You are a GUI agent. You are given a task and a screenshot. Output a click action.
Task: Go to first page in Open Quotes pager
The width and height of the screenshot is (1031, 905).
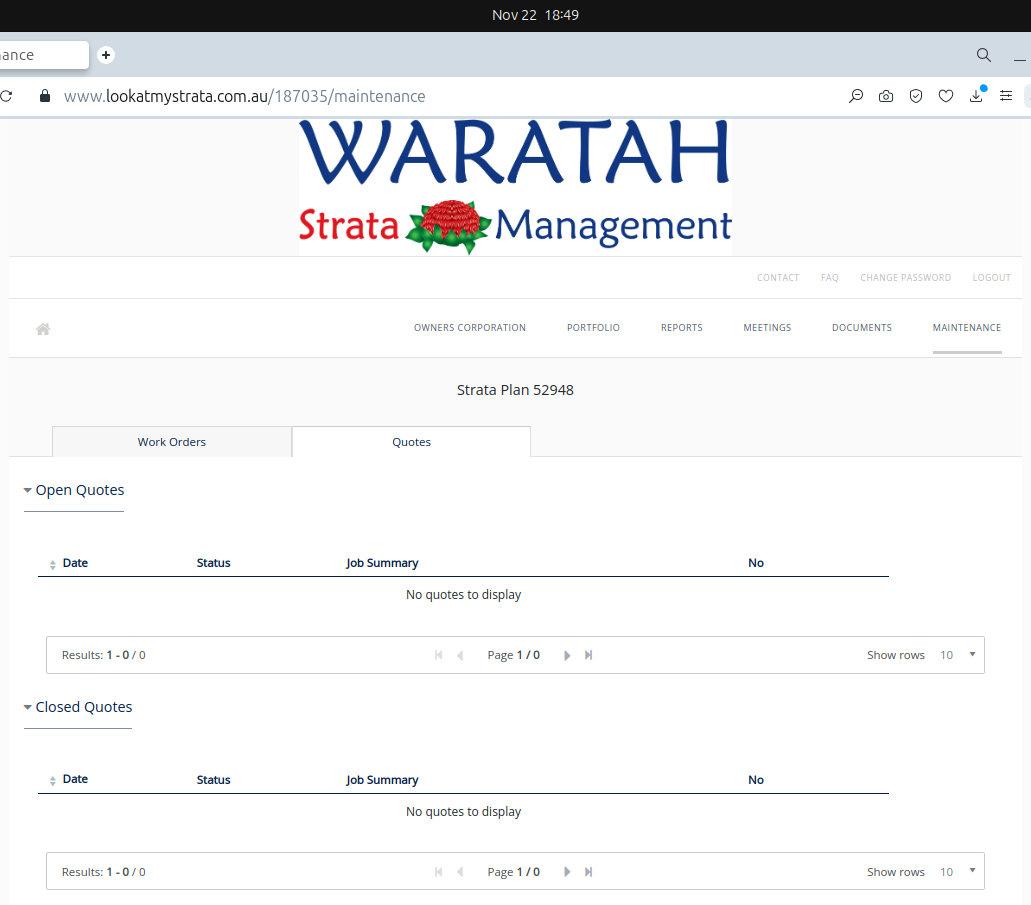[439, 655]
